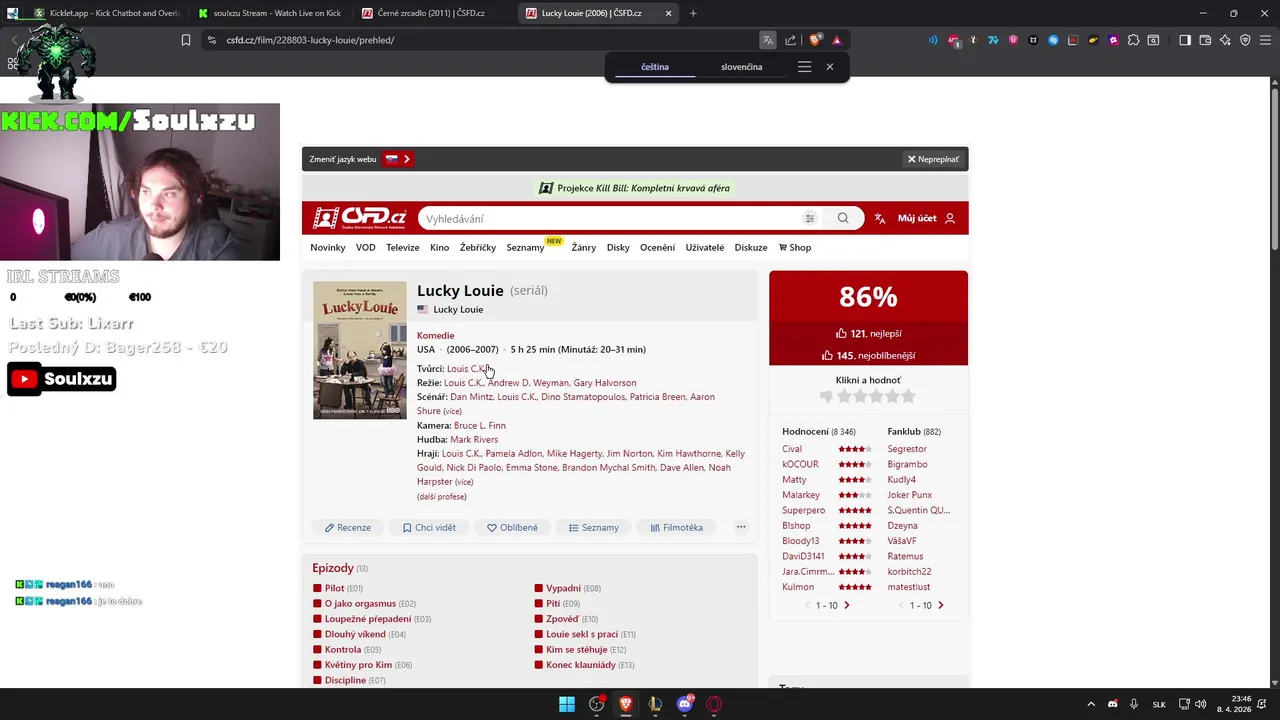The width and height of the screenshot is (1280, 720).
Task: Open the Brave Wallet icon
Action: click(1205, 40)
